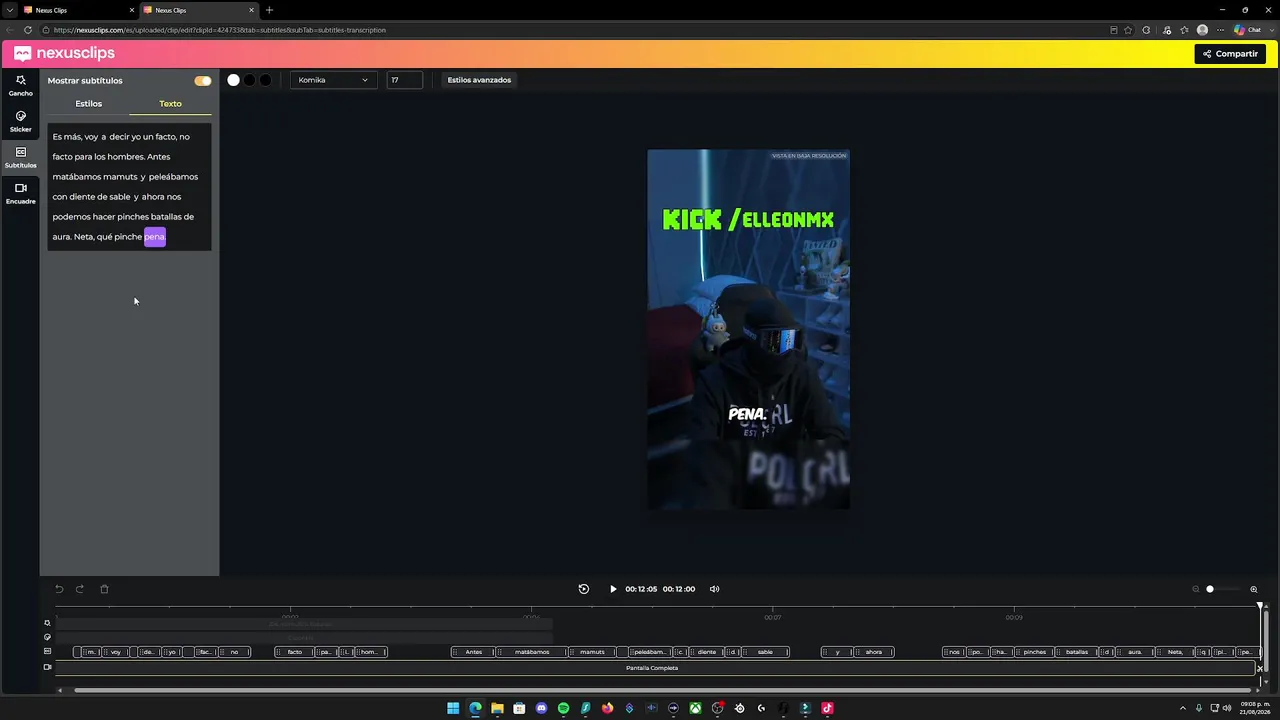Select the 'mamuts' subtitle block in timeline

point(592,652)
